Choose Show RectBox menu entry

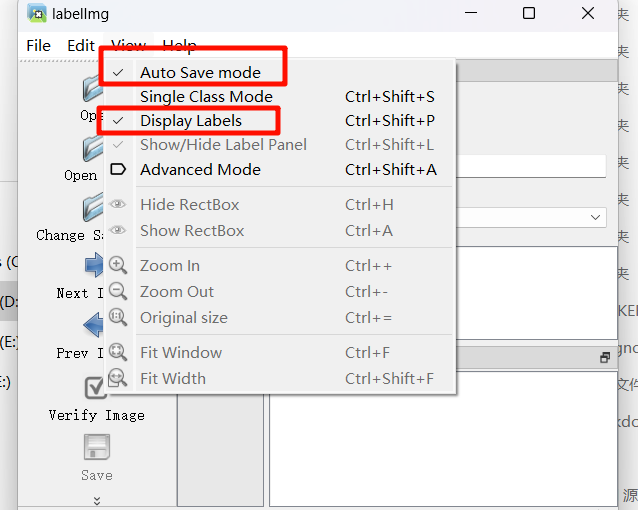coord(280,230)
